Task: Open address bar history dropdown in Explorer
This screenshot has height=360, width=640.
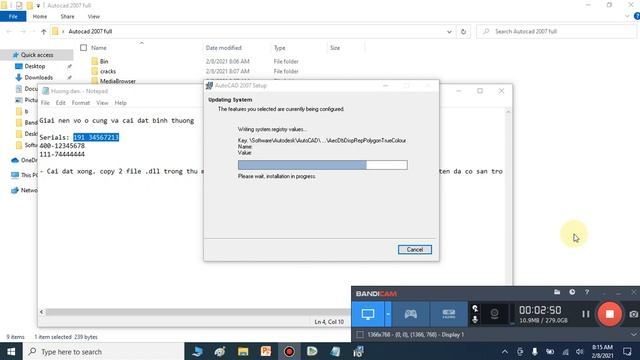Action: tap(449, 31)
